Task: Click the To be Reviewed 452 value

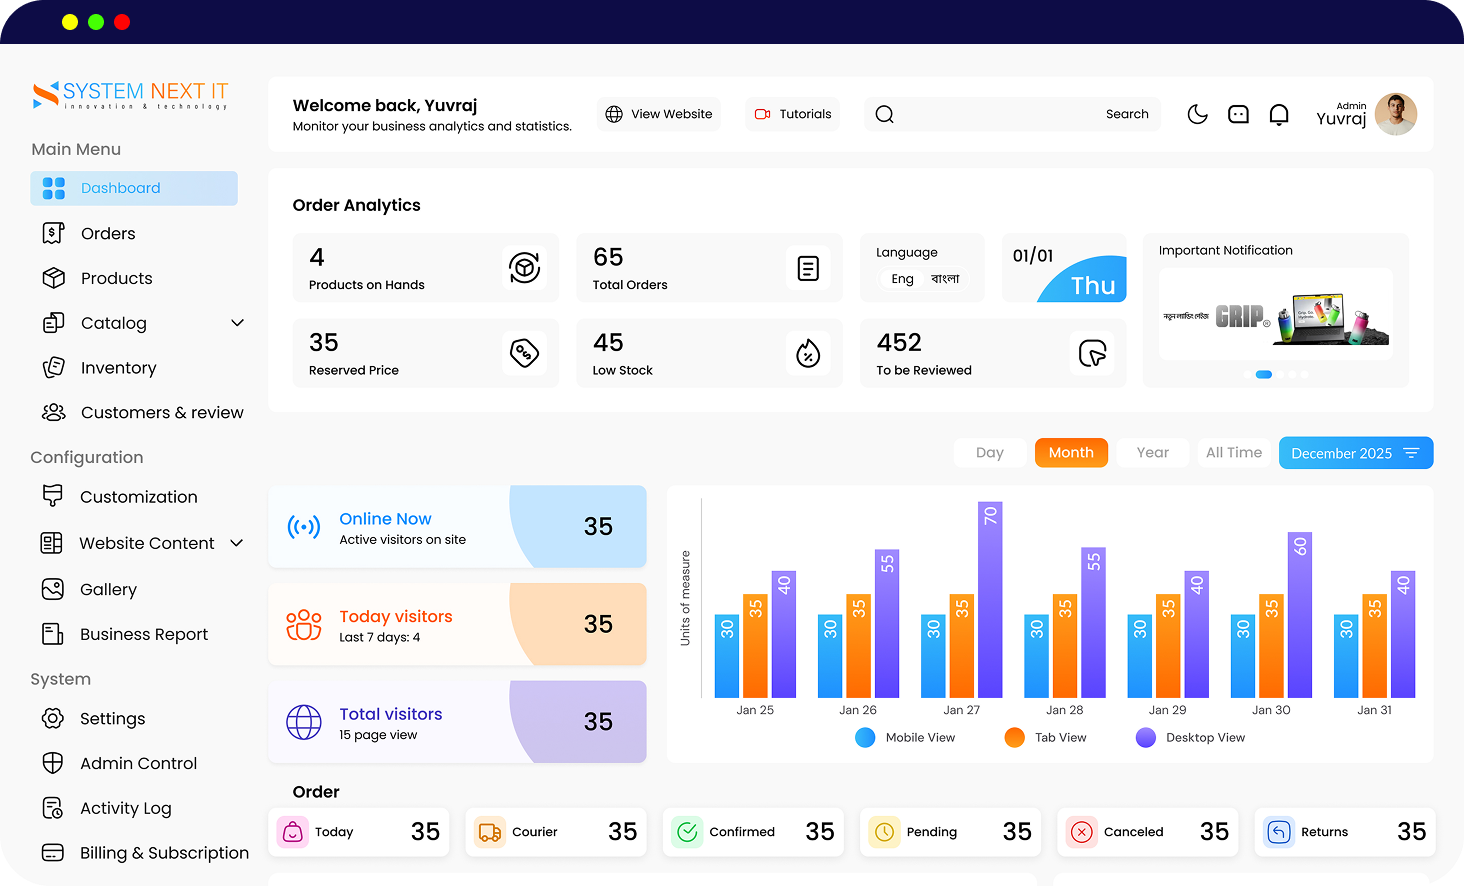Action: tap(899, 343)
